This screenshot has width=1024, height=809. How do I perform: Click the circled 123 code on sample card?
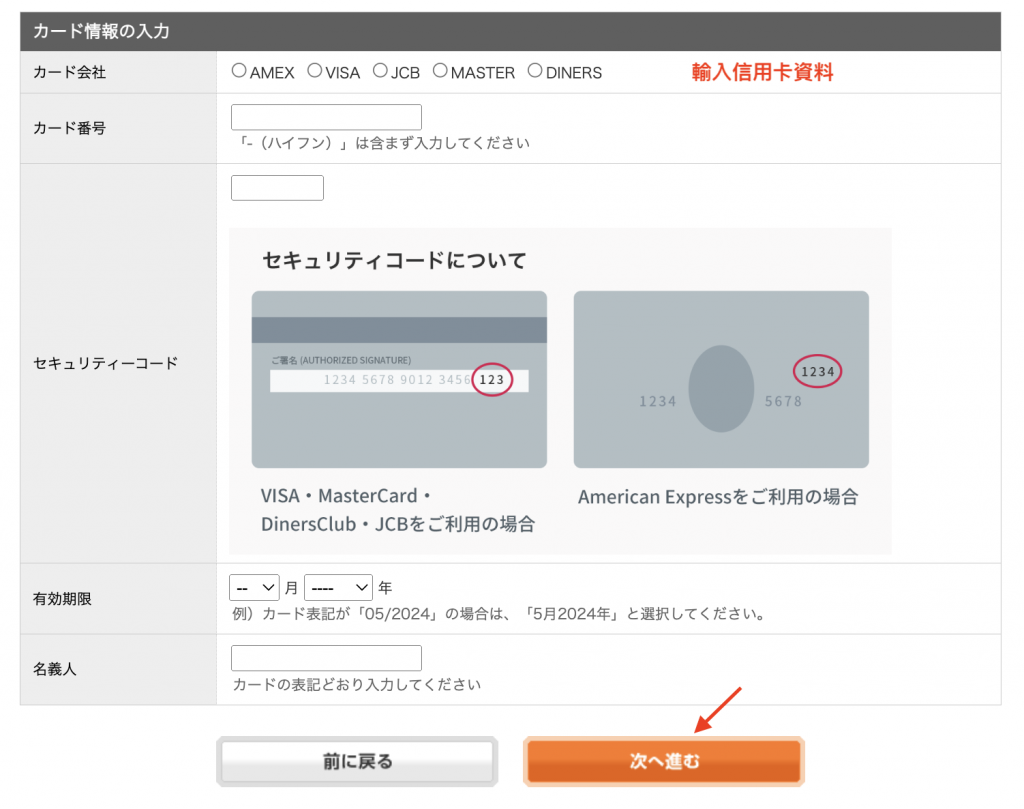[x=491, y=380]
